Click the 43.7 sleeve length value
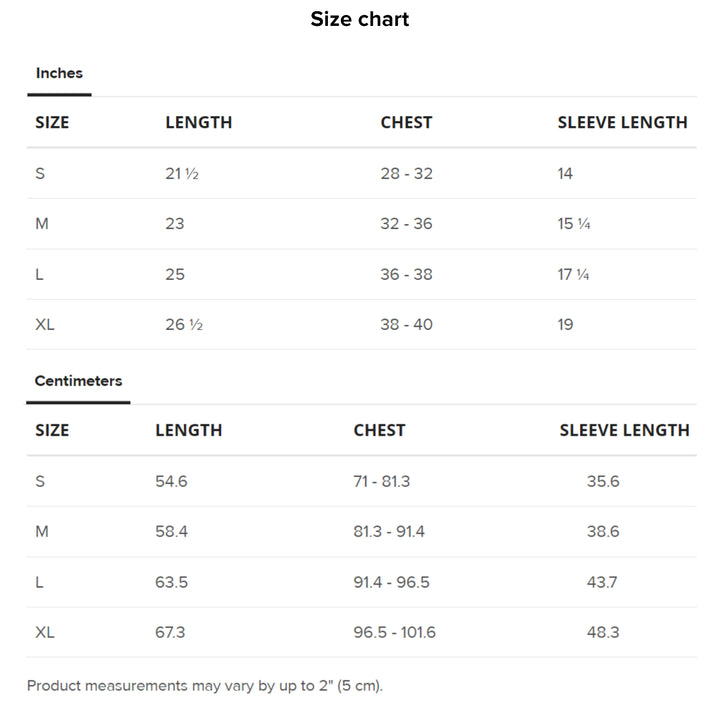The height and width of the screenshot is (720, 720). (603, 581)
